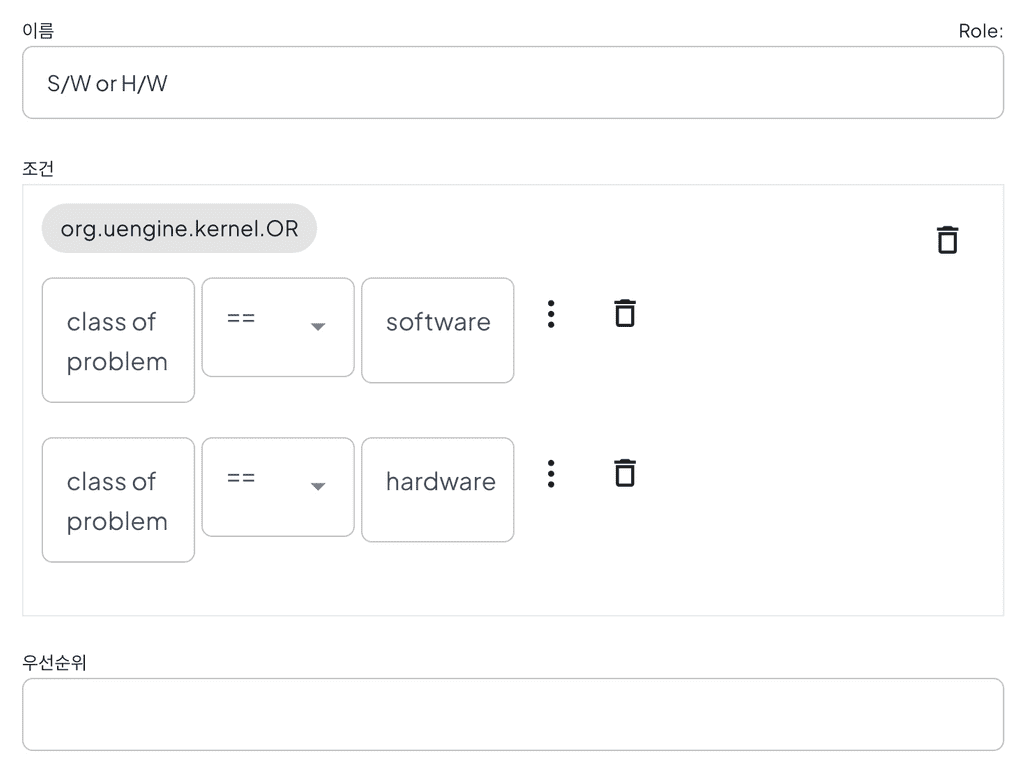Click the empty 우선순위 priority input

coord(512,713)
